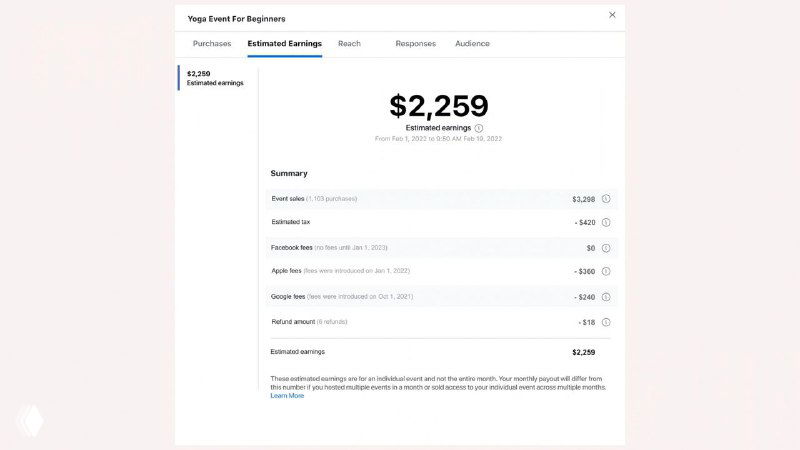Close the Yoga Event dialog

coord(612,15)
